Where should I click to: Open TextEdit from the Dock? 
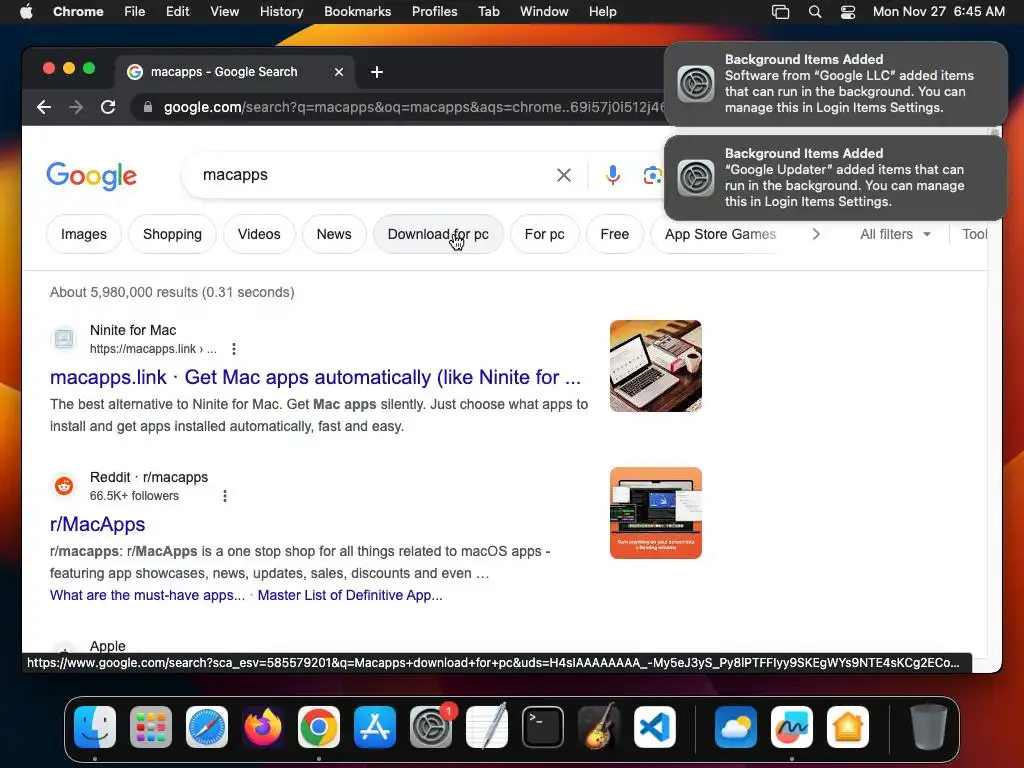coord(487,727)
